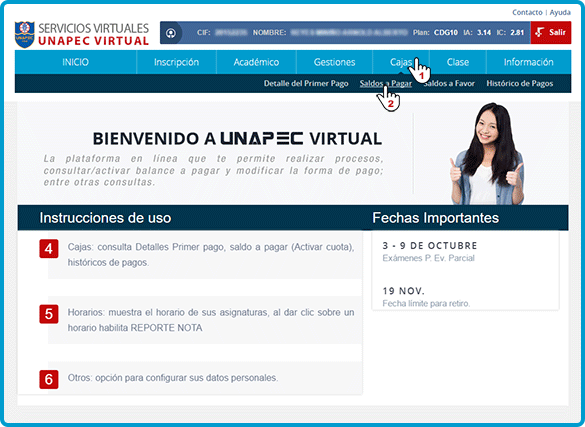Open the Inscripción menu
The height and width of the screenshot is (427, 585).
coord(176,62)
